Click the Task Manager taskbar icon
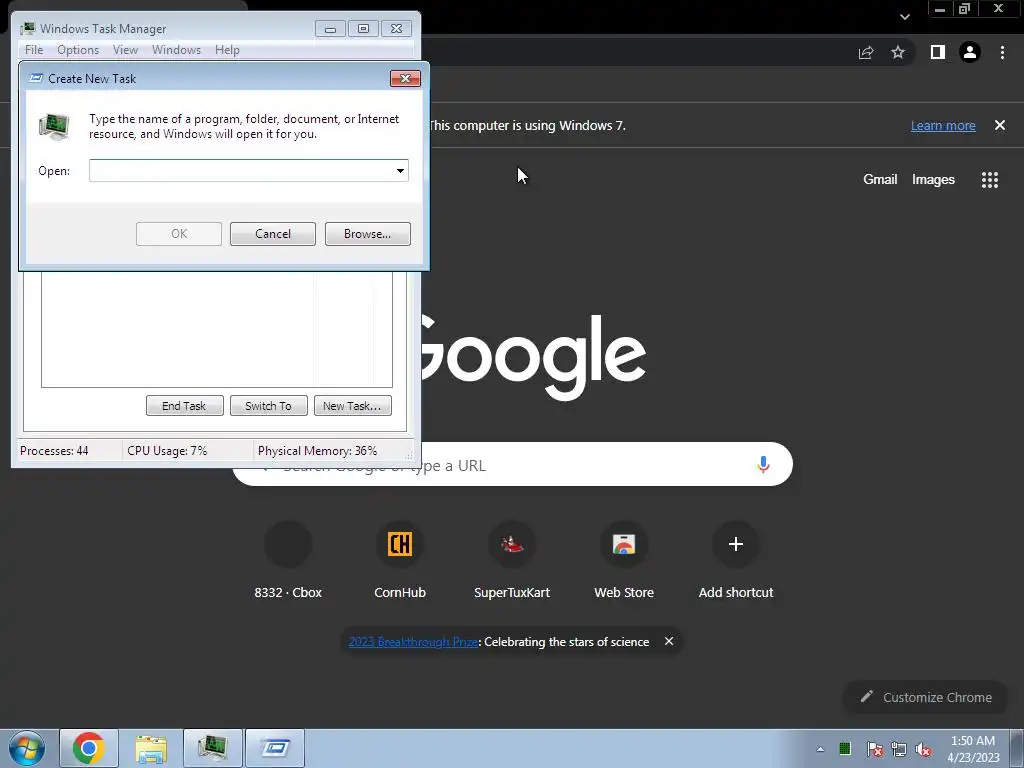The height and width of the screenshot is (768, 1024). coord(212,748)
